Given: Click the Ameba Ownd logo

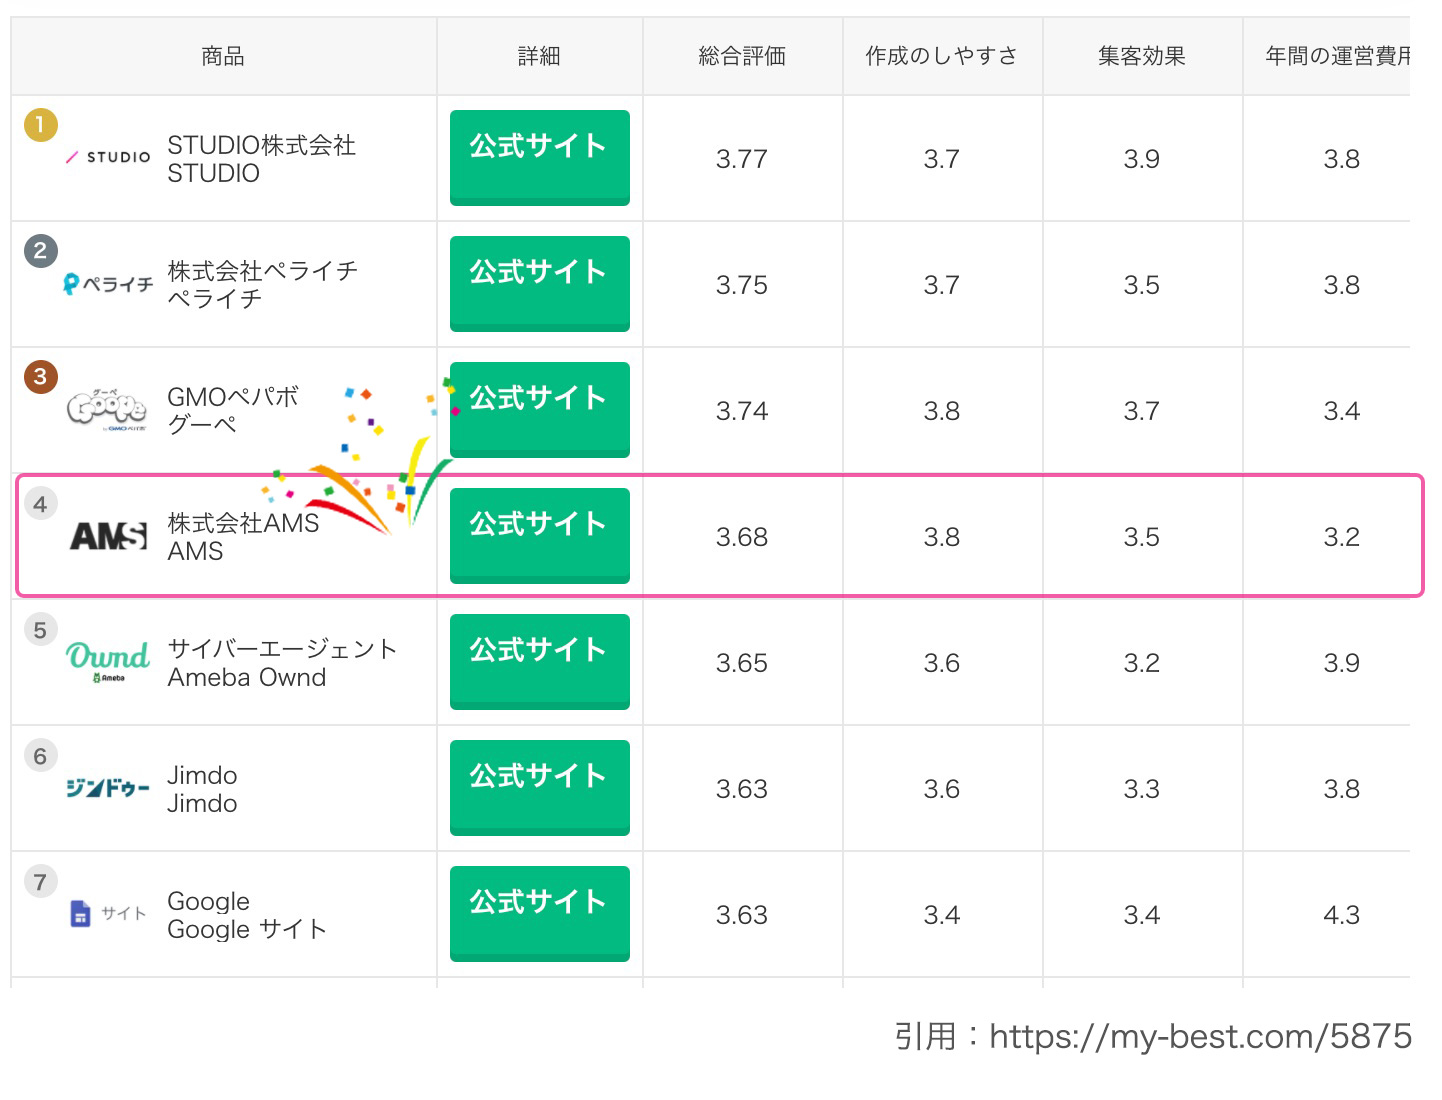Looking at the screenshot, I should (108, 662).
